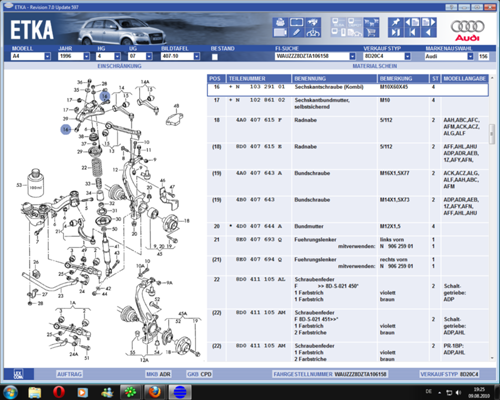The image size is (500, 400).
Task: Click the hierarchy network icon in toolbar
Action: pos(312,32)
